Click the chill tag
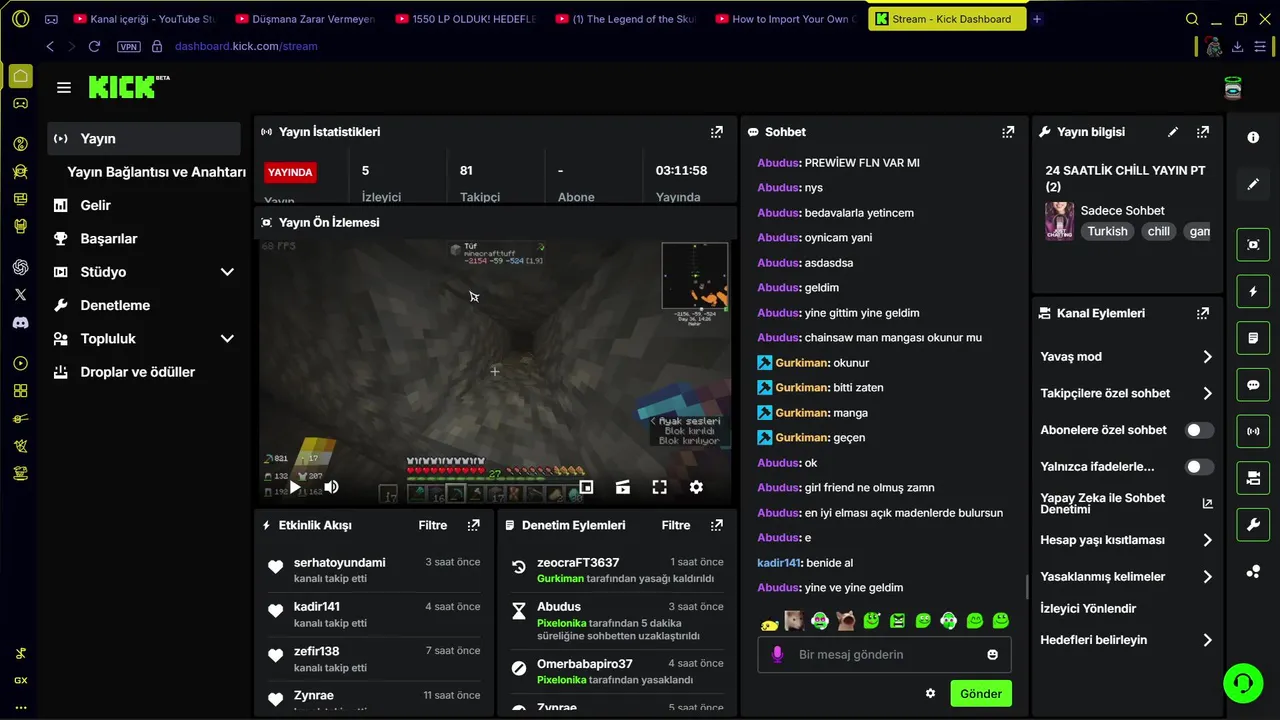 [x=1158, y=231]
